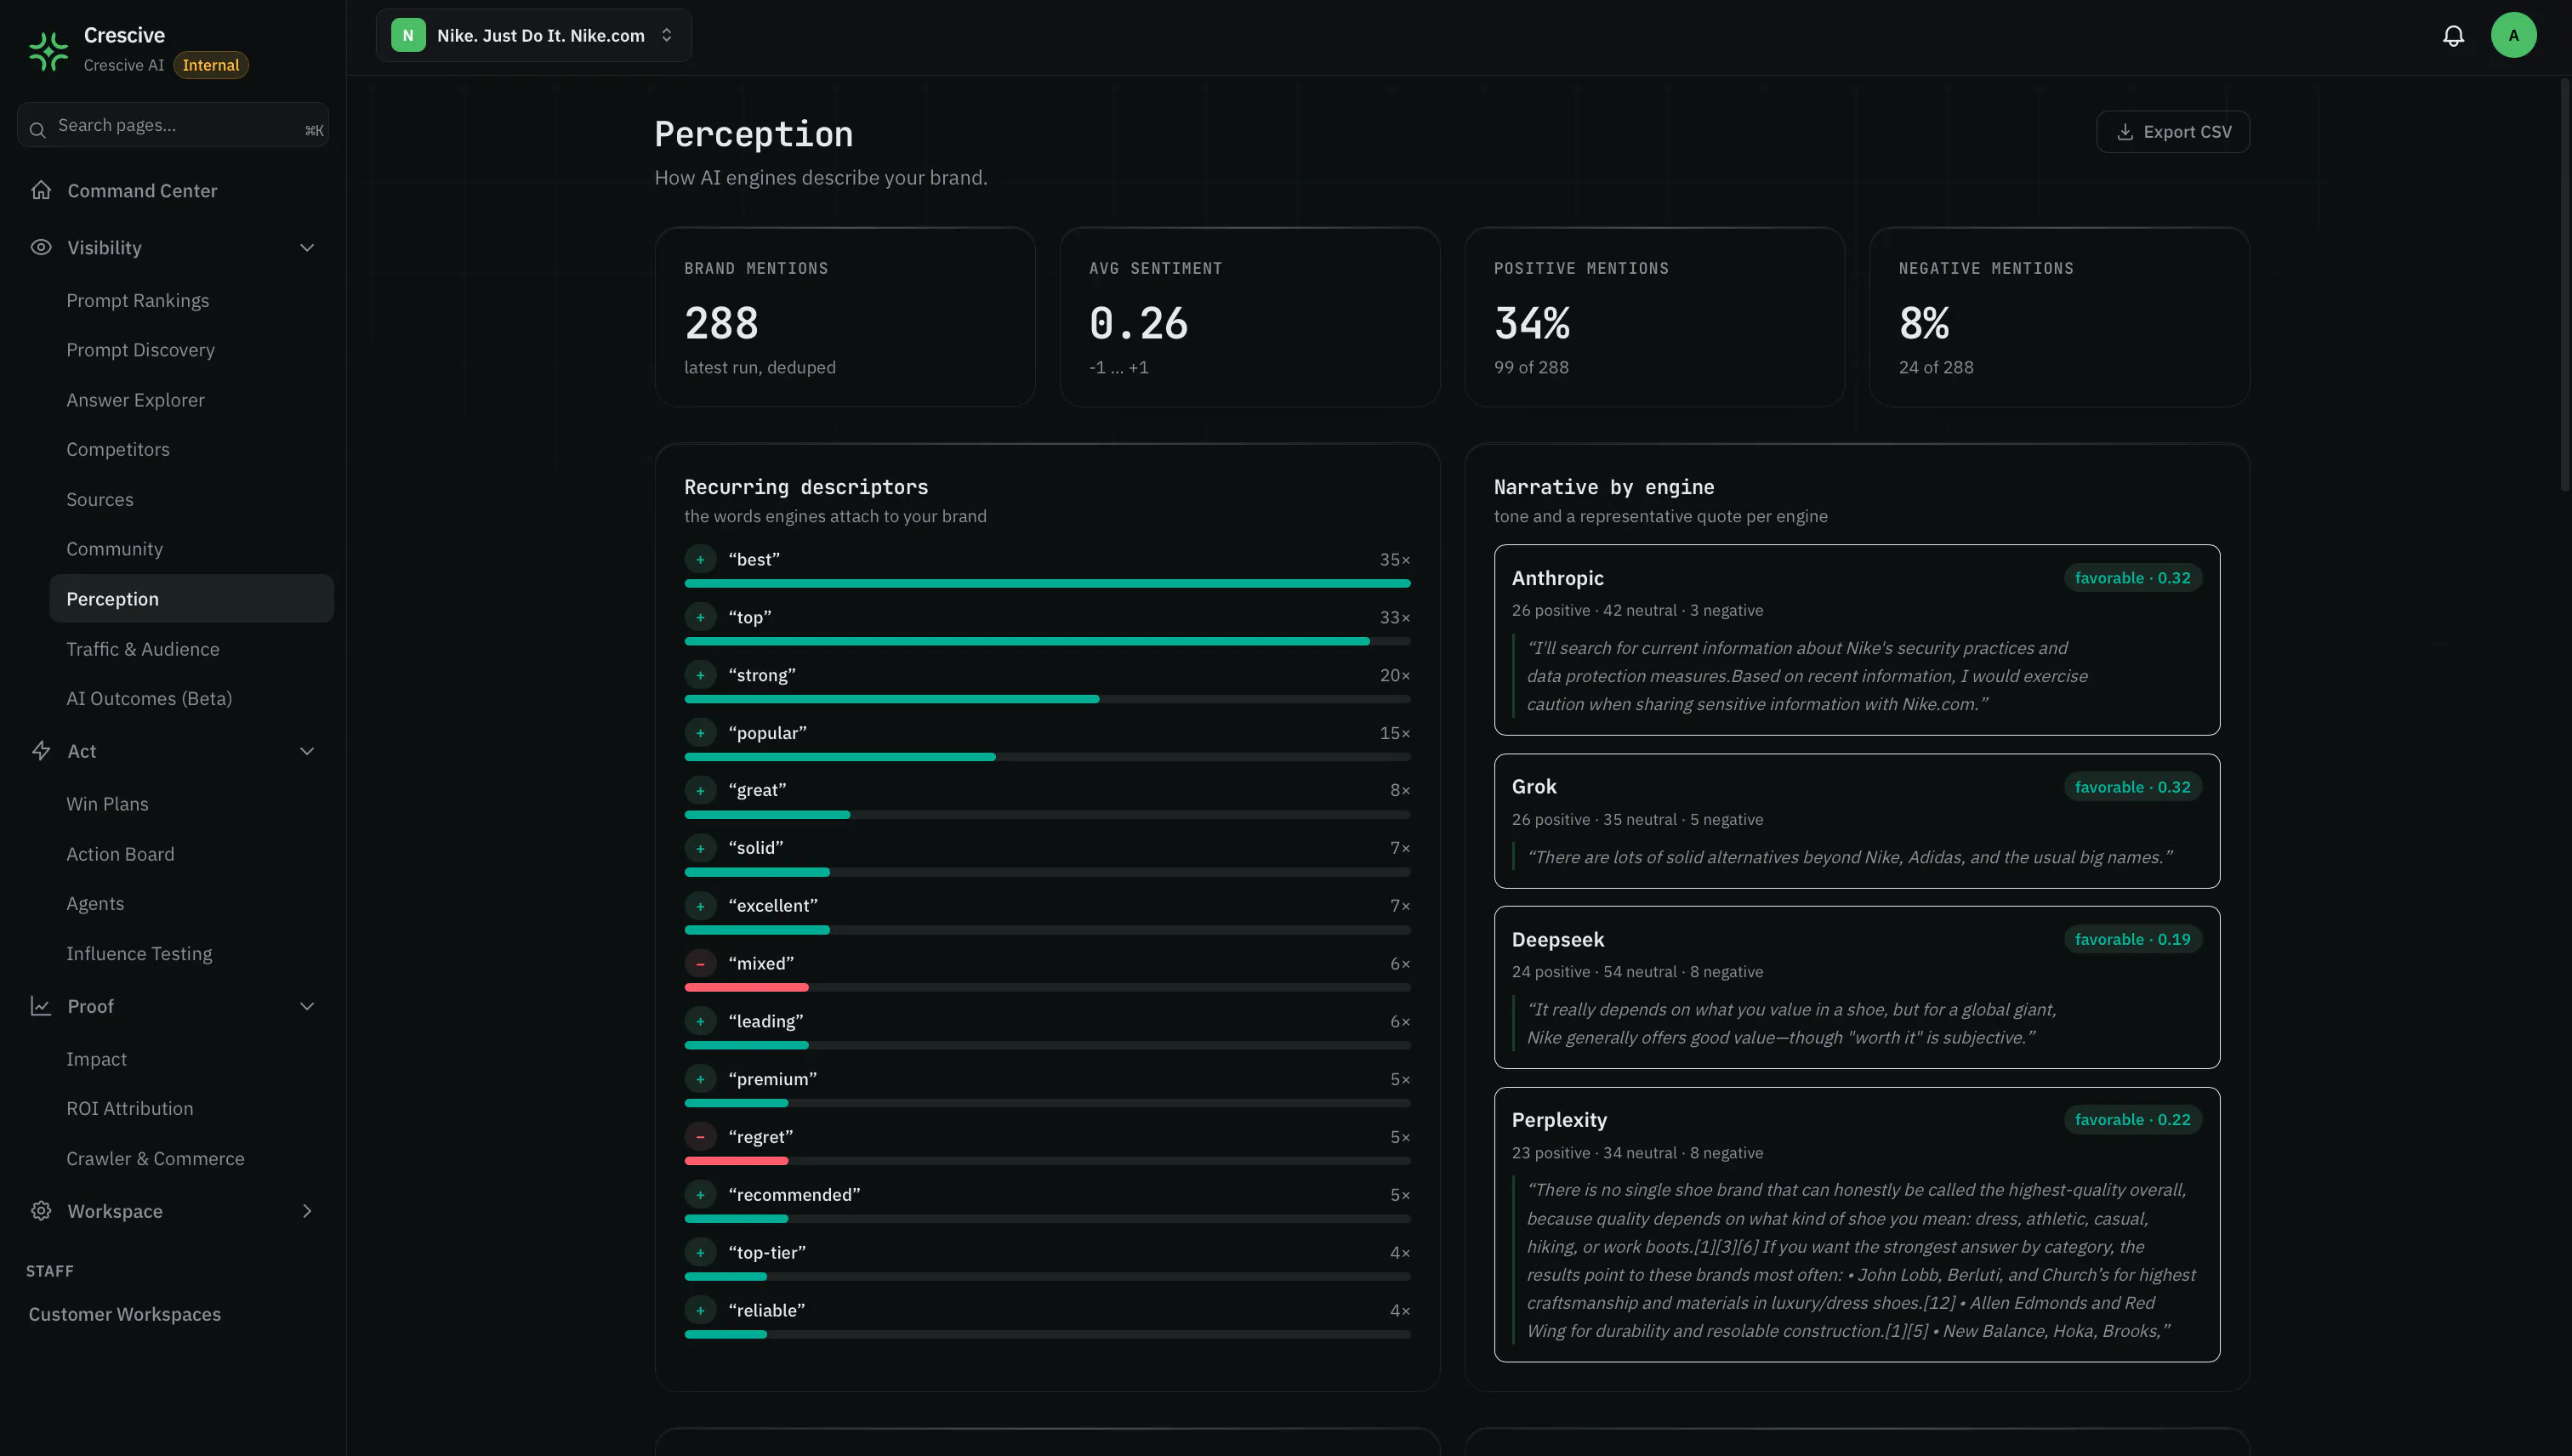Click the minus icon beside "regret"
Image resolution: width=2572 pixels, height=1456 pixels.
click(700, 1137)
